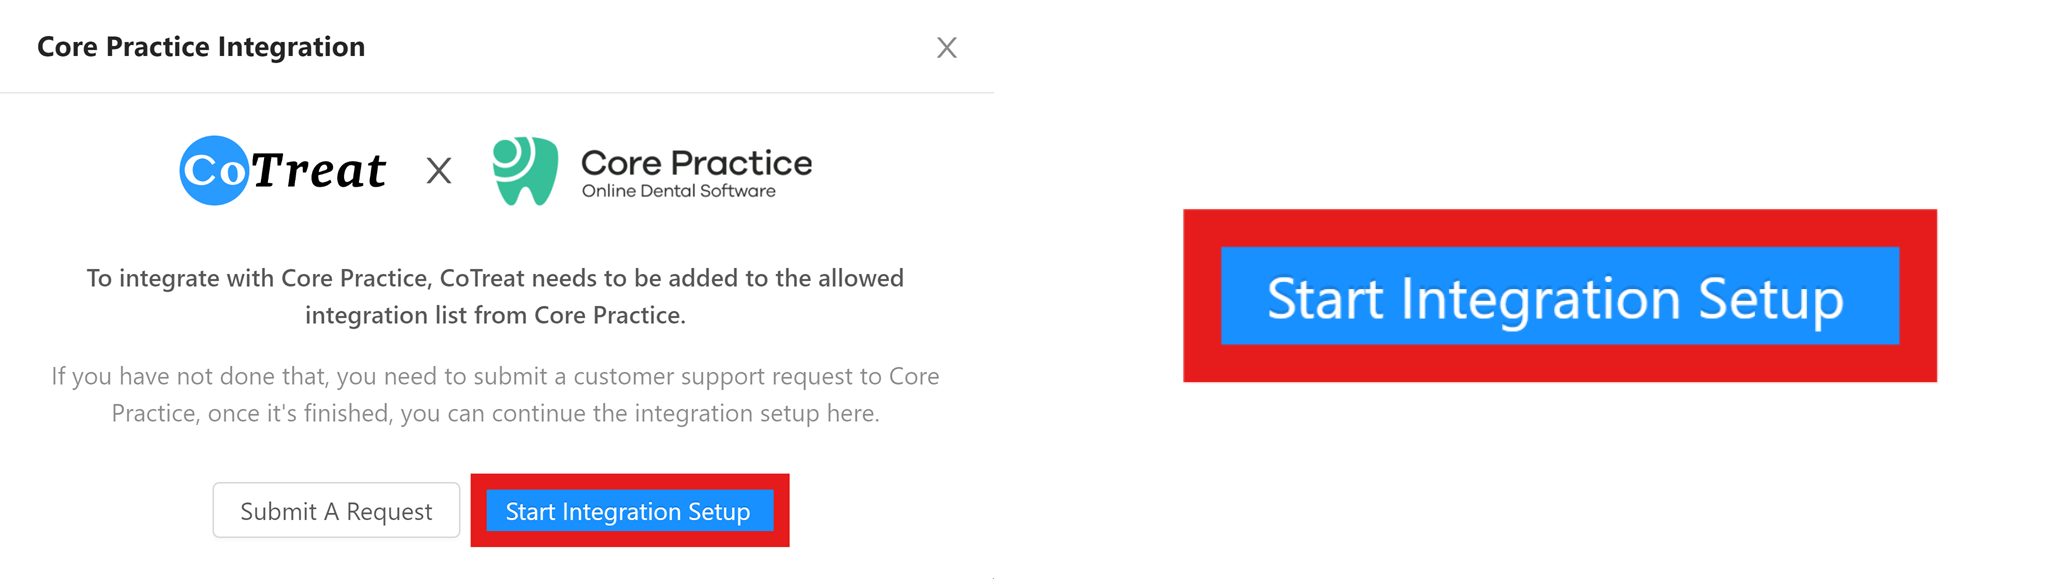This screenshot has width=2046, height=579.
Task: Select the green Core Practice tooth icon
Action: pos(527,170)
